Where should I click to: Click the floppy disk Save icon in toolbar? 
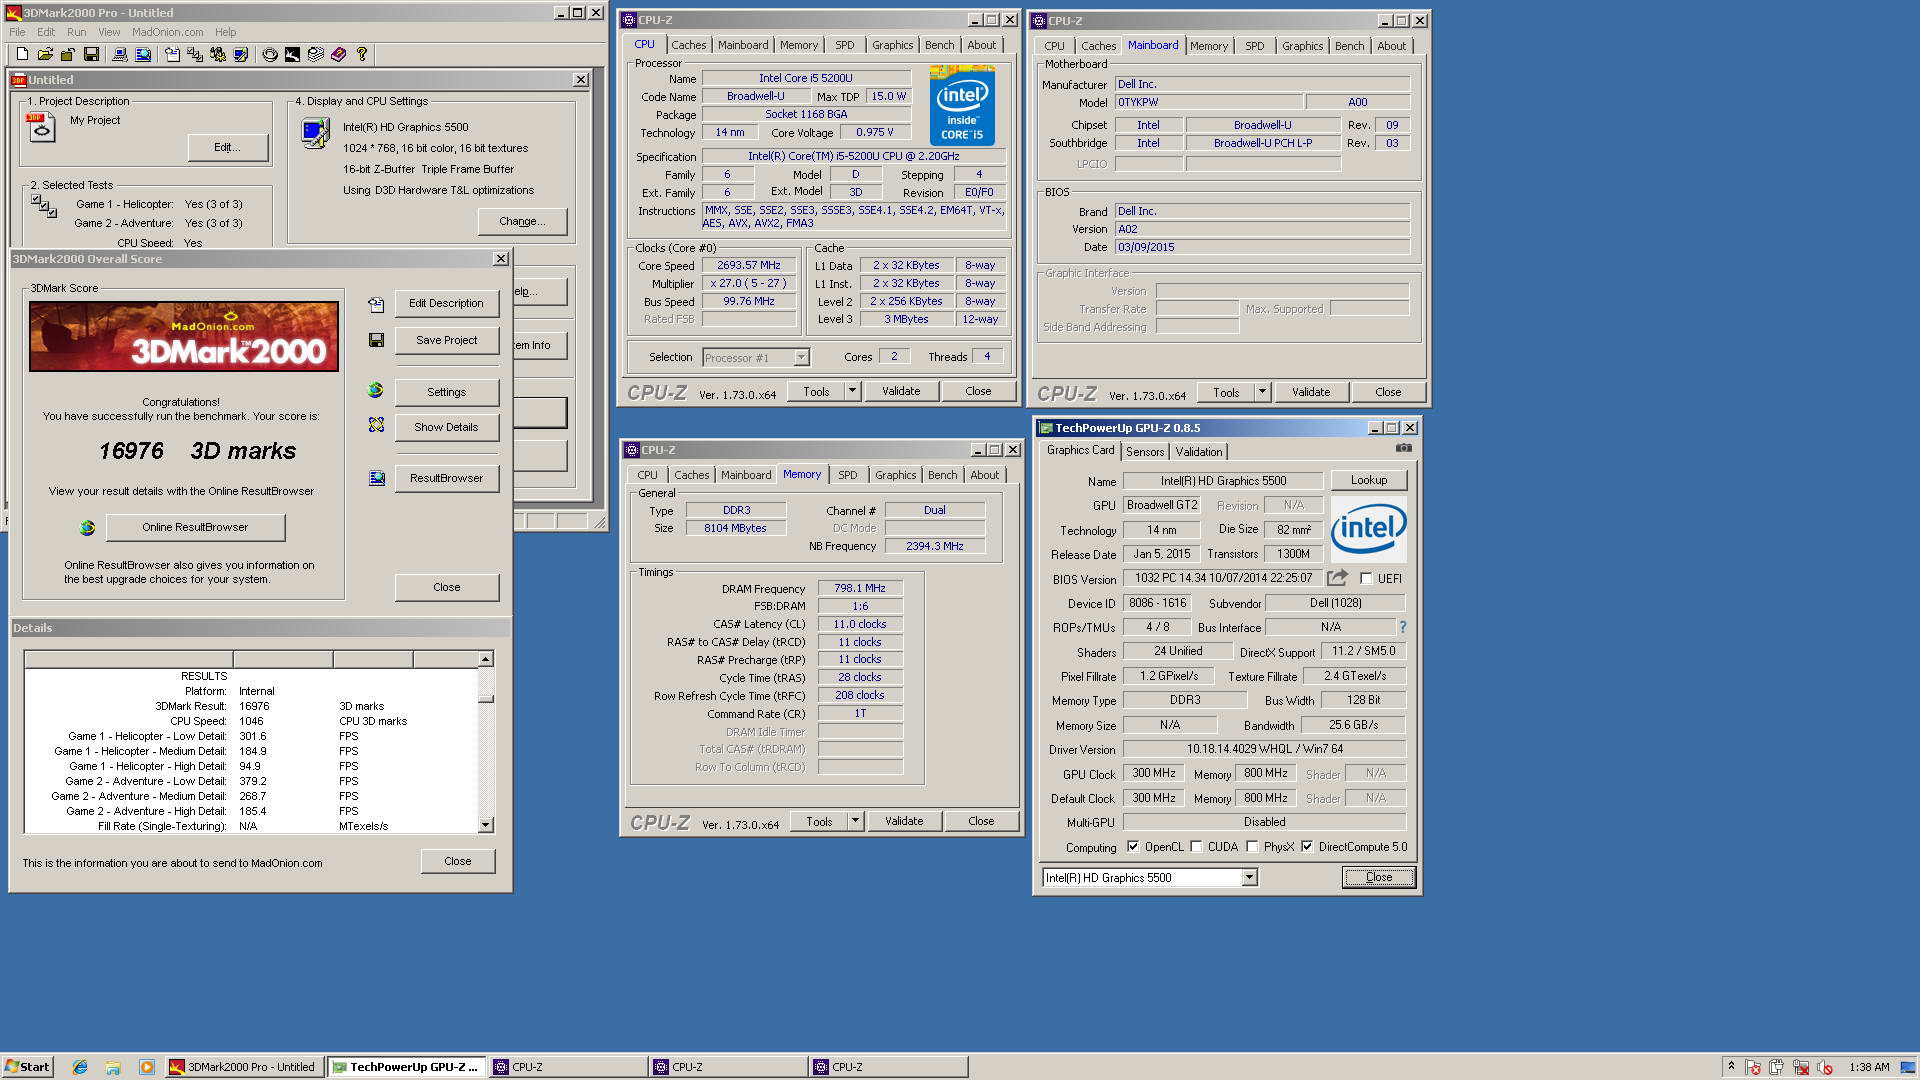tap(92, 54)
